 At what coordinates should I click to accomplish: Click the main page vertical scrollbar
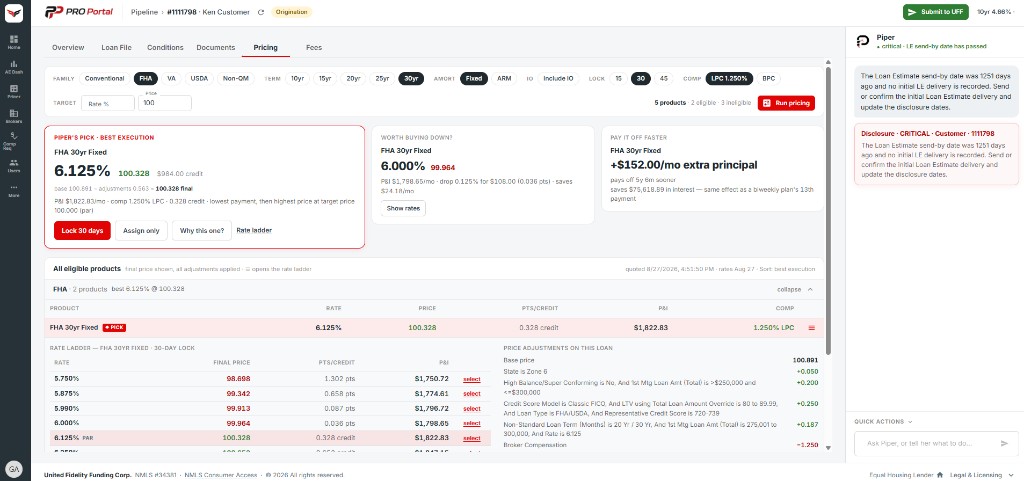tap(828, 209)
